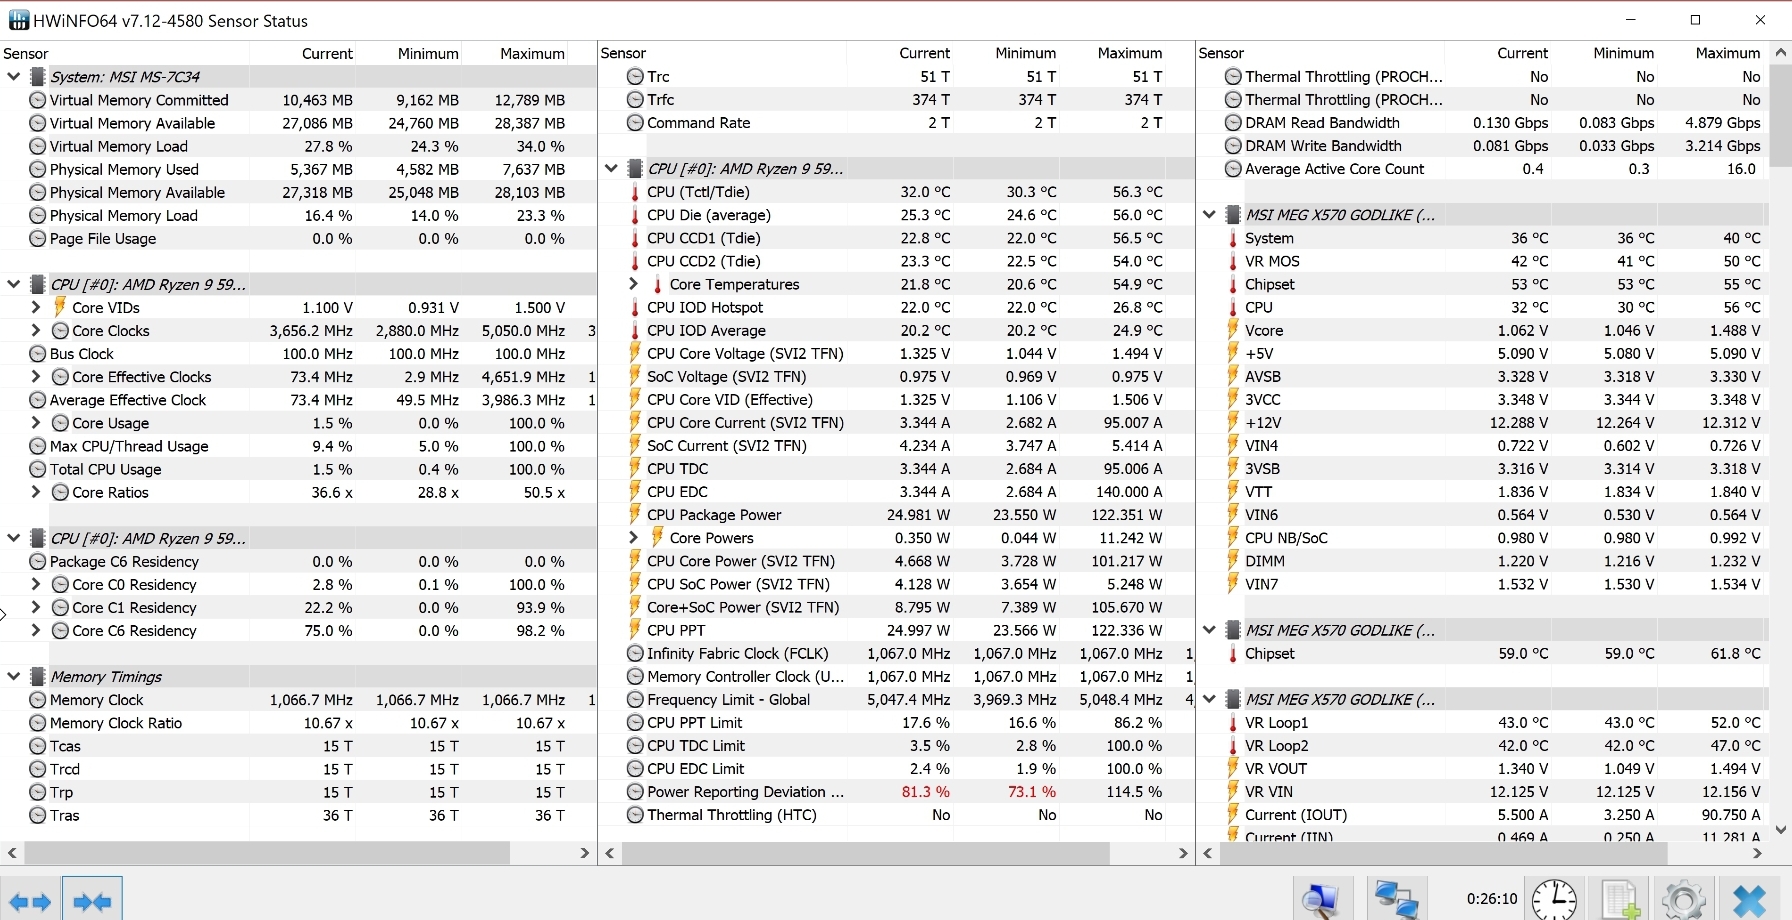This screenshot has height=920, width=1792.
Task: Click the shrink-layout inward arrows button
Action: tap(92, 901)
